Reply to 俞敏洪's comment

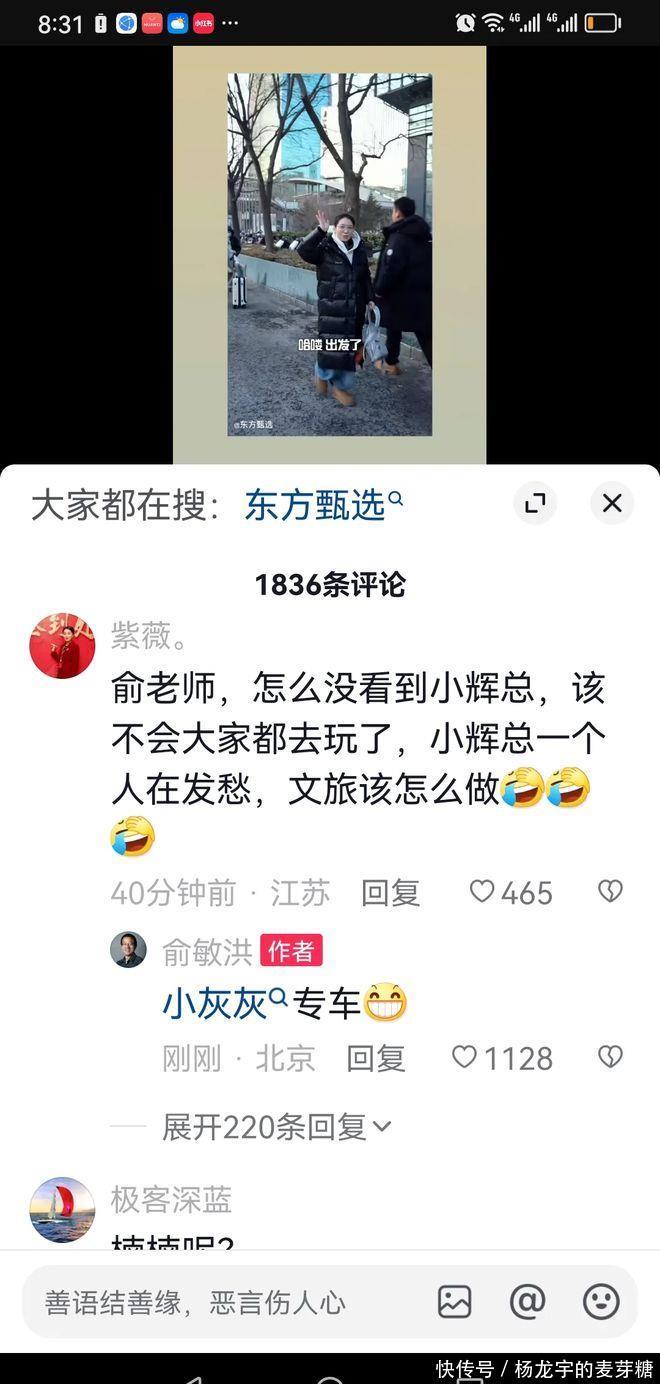[x=376, y=1058]
